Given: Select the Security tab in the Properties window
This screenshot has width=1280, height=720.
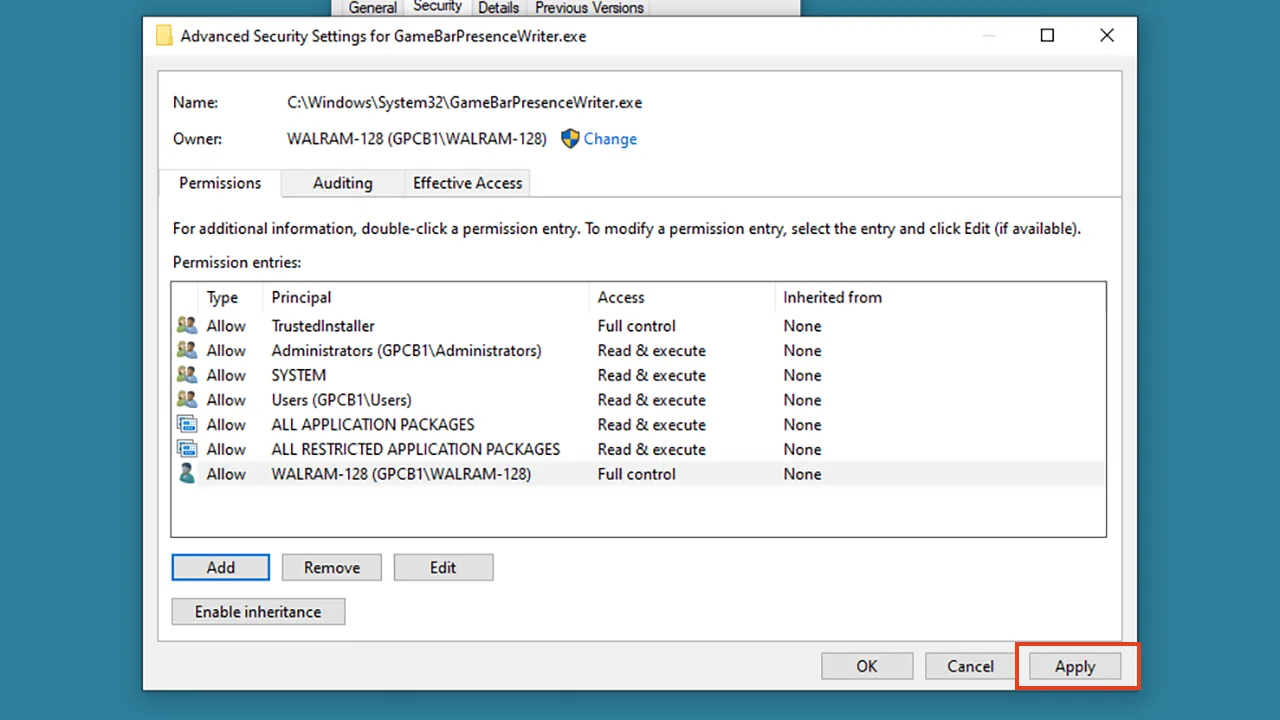Looking at the screenshot, I should (437, 7).
